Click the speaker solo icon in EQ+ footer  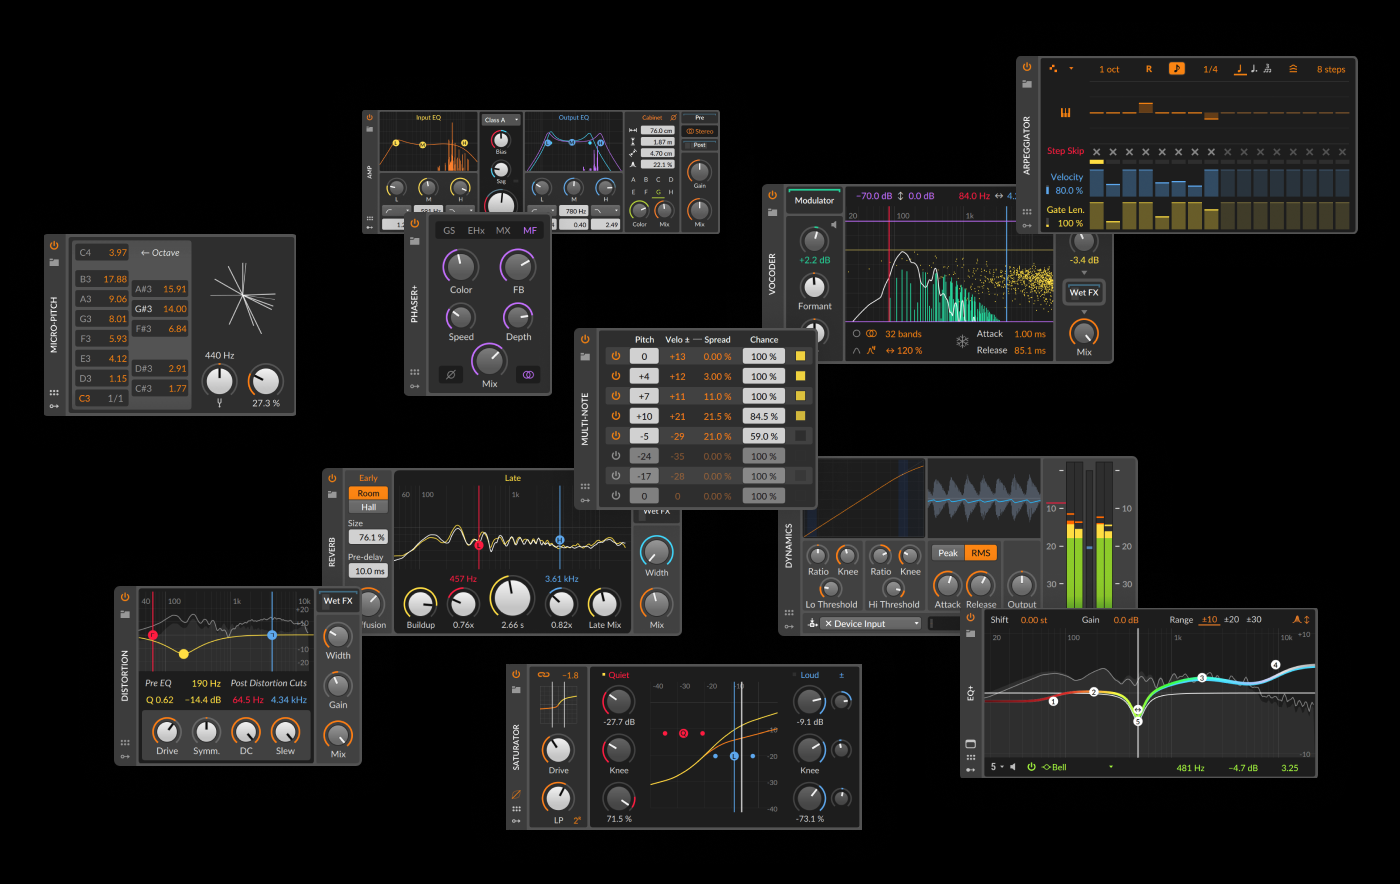pos(1013,767)
